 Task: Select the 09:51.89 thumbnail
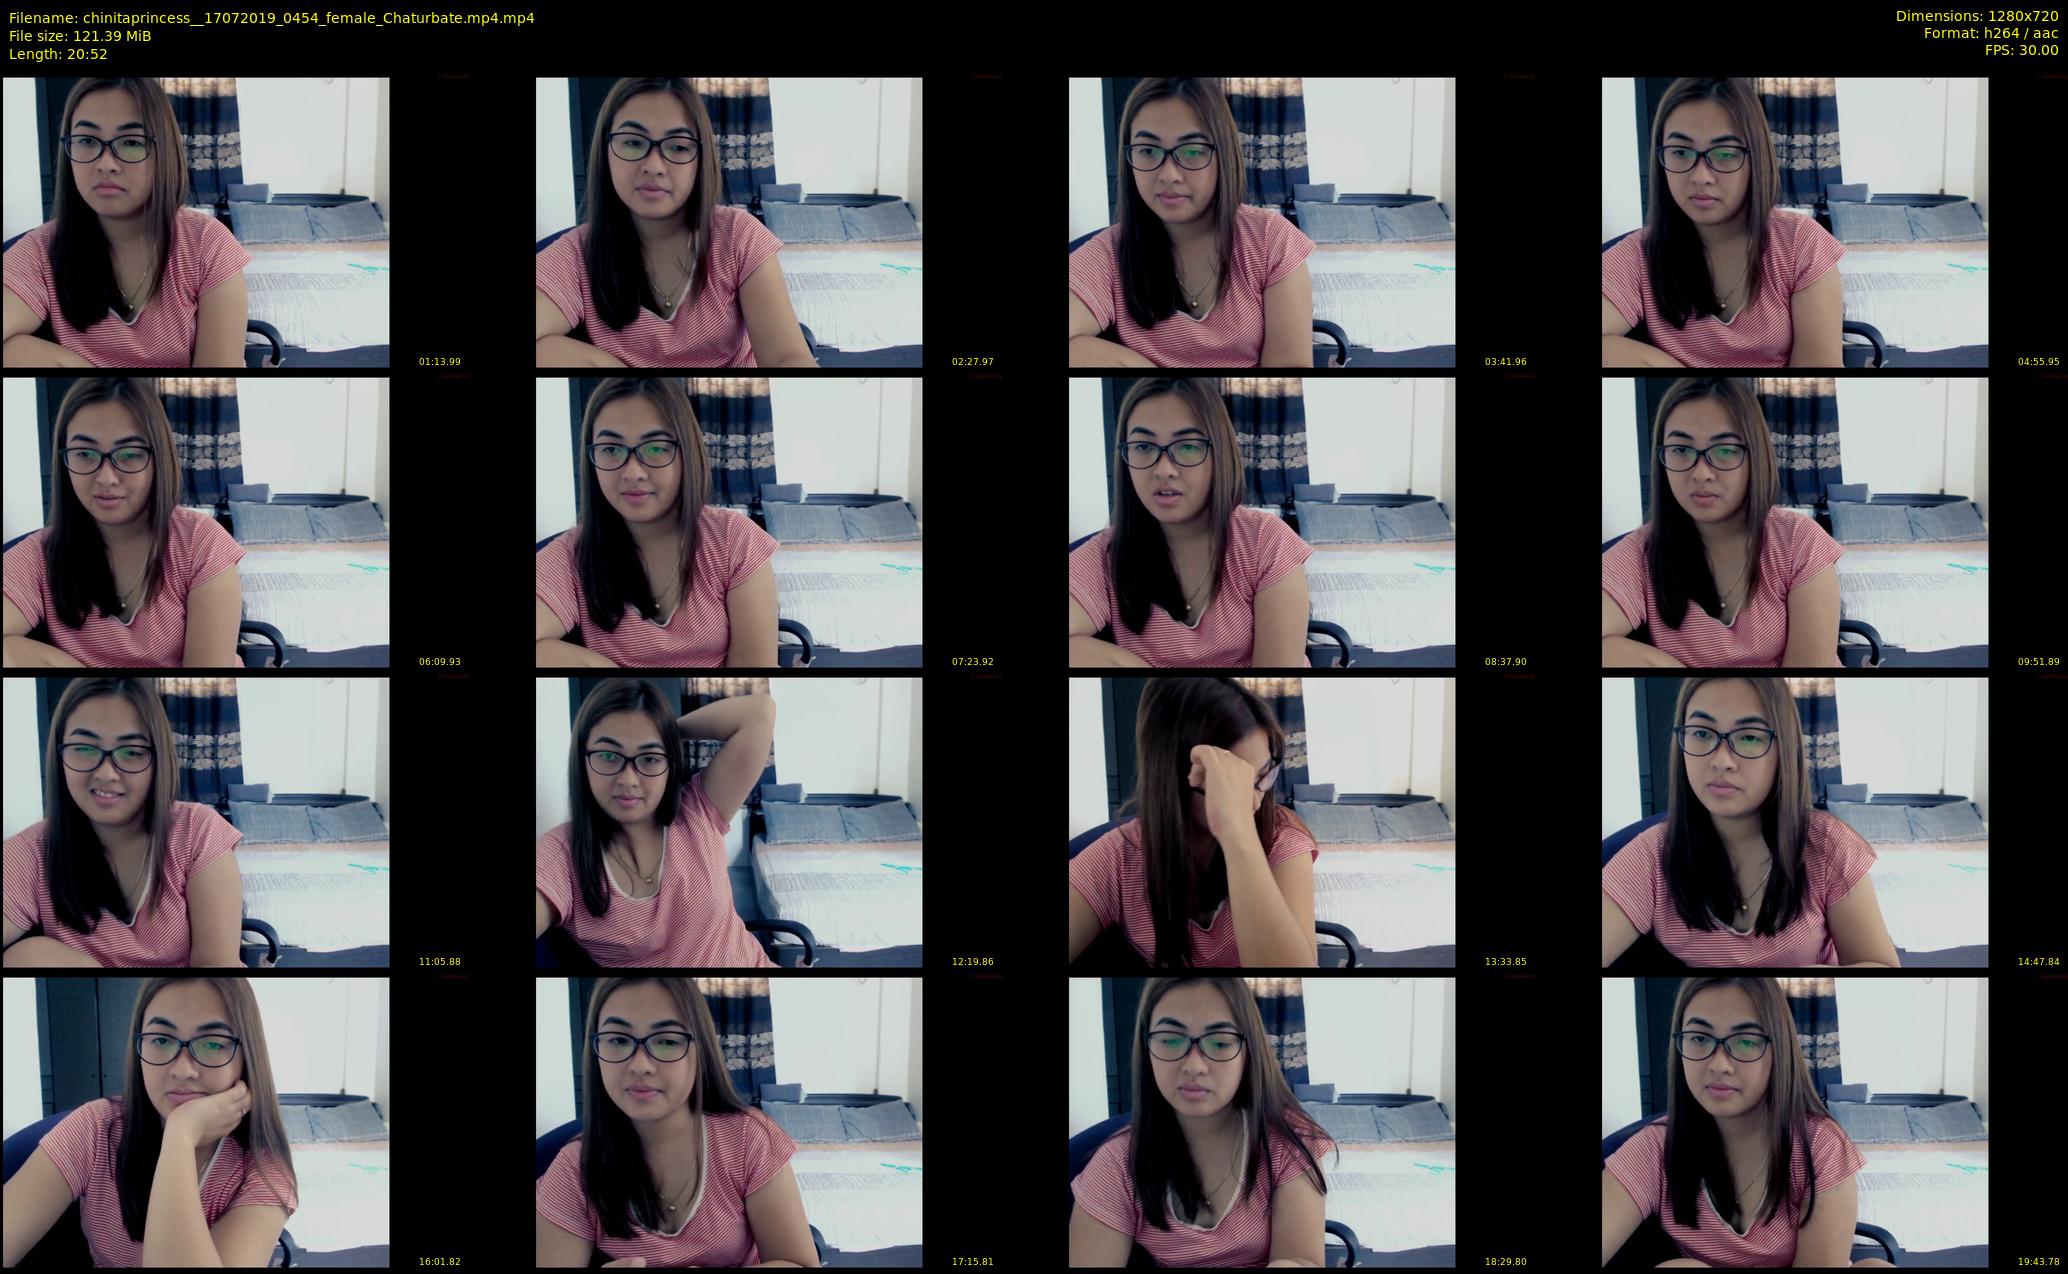tap(1795, 522)
